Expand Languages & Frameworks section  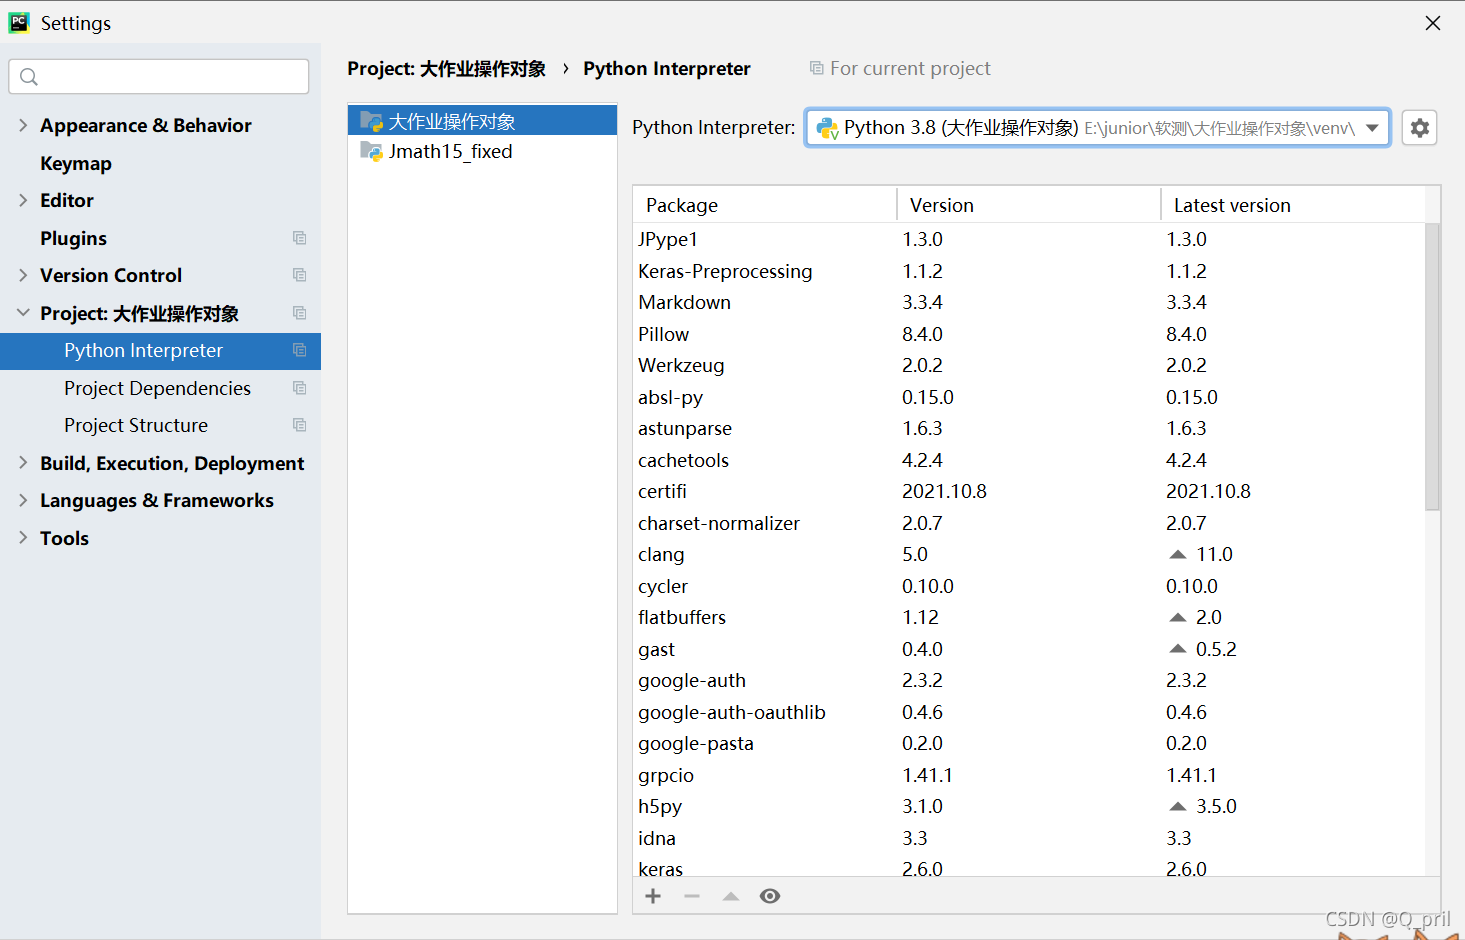pyautogui.click(x=23, y=500)
